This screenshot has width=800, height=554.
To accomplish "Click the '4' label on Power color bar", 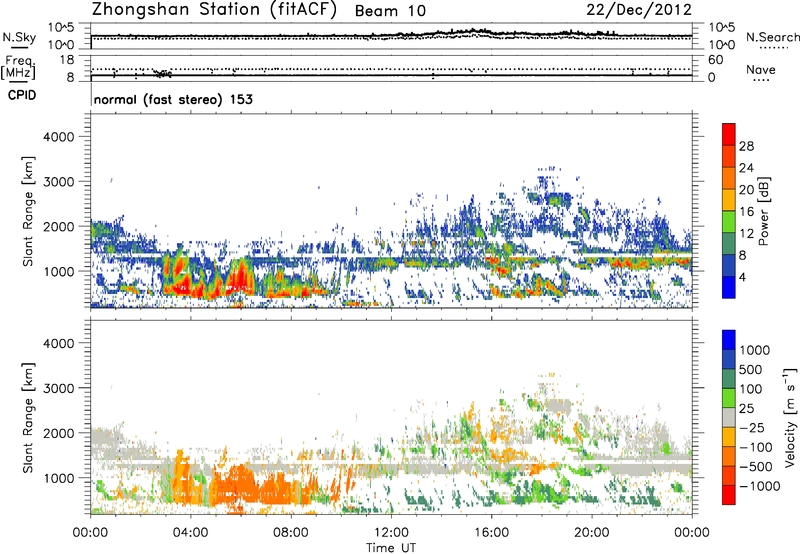I will point(742,278).
